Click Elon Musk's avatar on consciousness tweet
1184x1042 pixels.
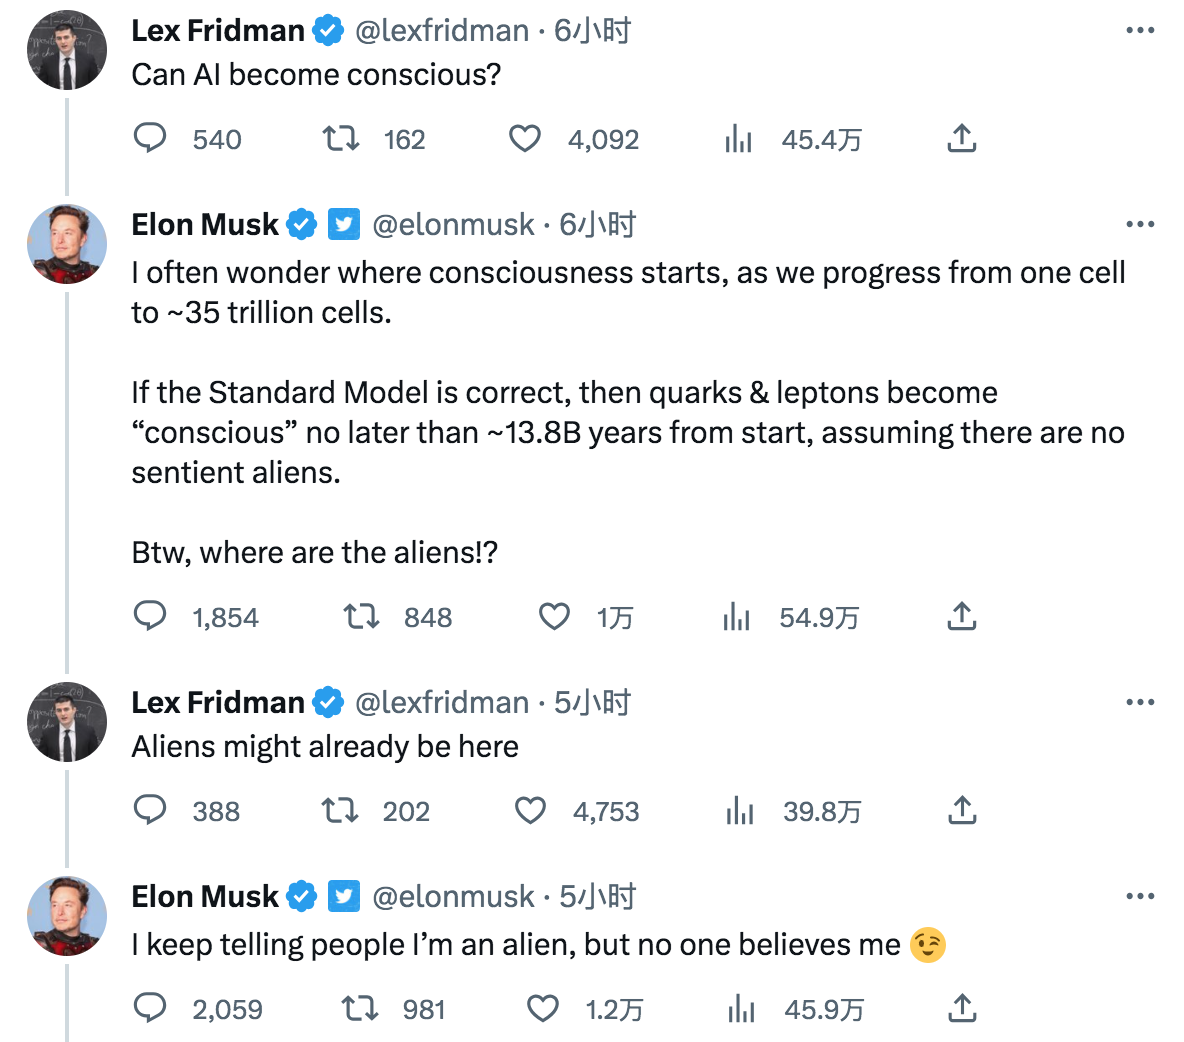click(x=67, y=245)
